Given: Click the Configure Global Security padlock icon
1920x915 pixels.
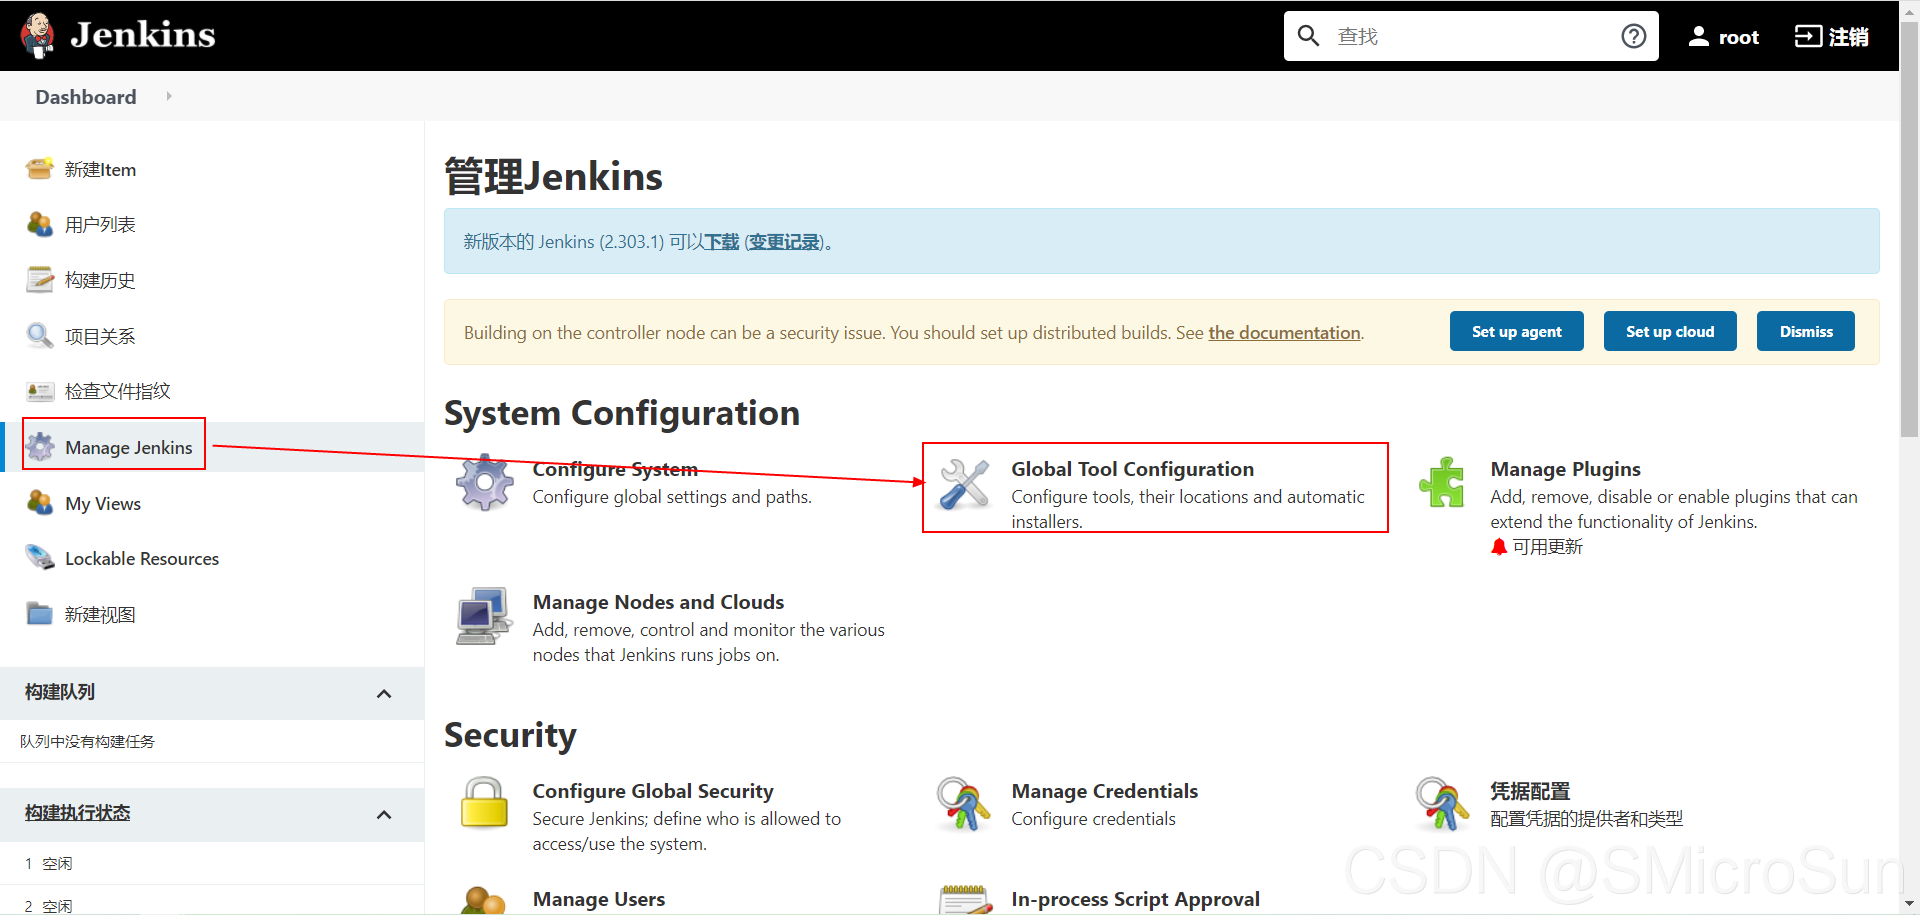Looking at the screenshot, I should [485, 803].
